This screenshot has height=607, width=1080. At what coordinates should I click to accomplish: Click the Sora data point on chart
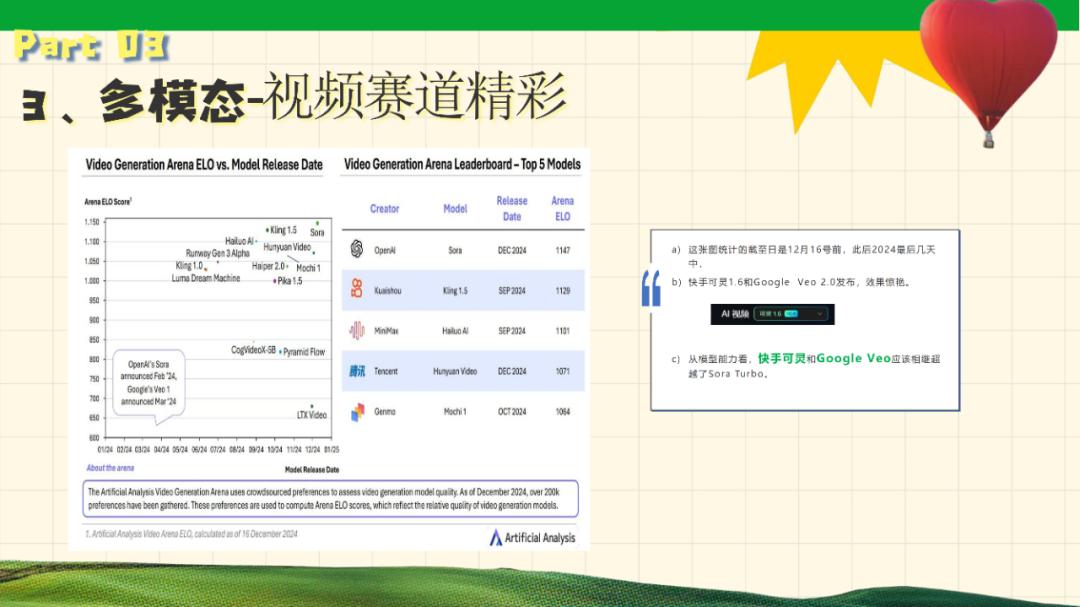(x=318, y=223)
